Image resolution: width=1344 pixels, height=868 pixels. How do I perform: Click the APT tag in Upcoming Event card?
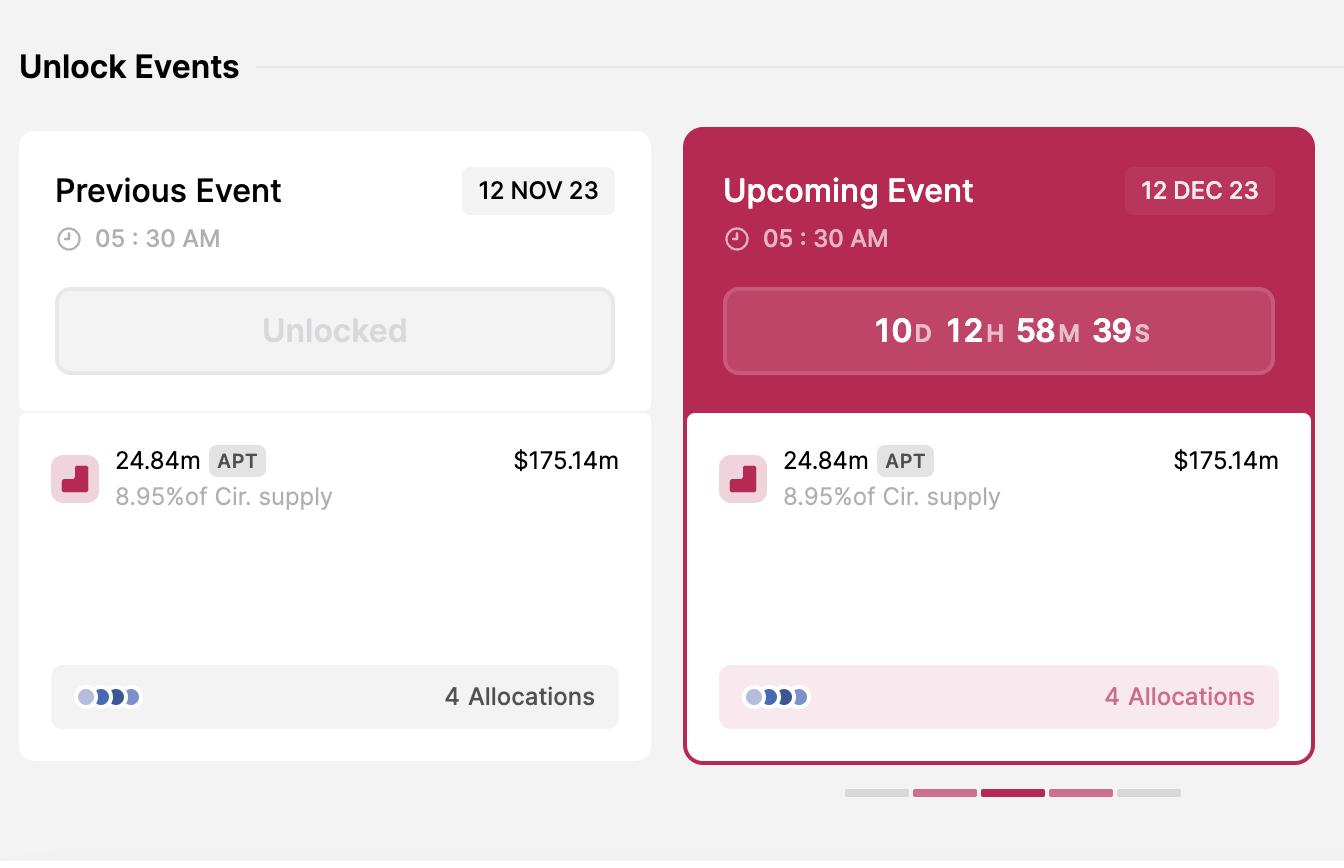point(905,461)
